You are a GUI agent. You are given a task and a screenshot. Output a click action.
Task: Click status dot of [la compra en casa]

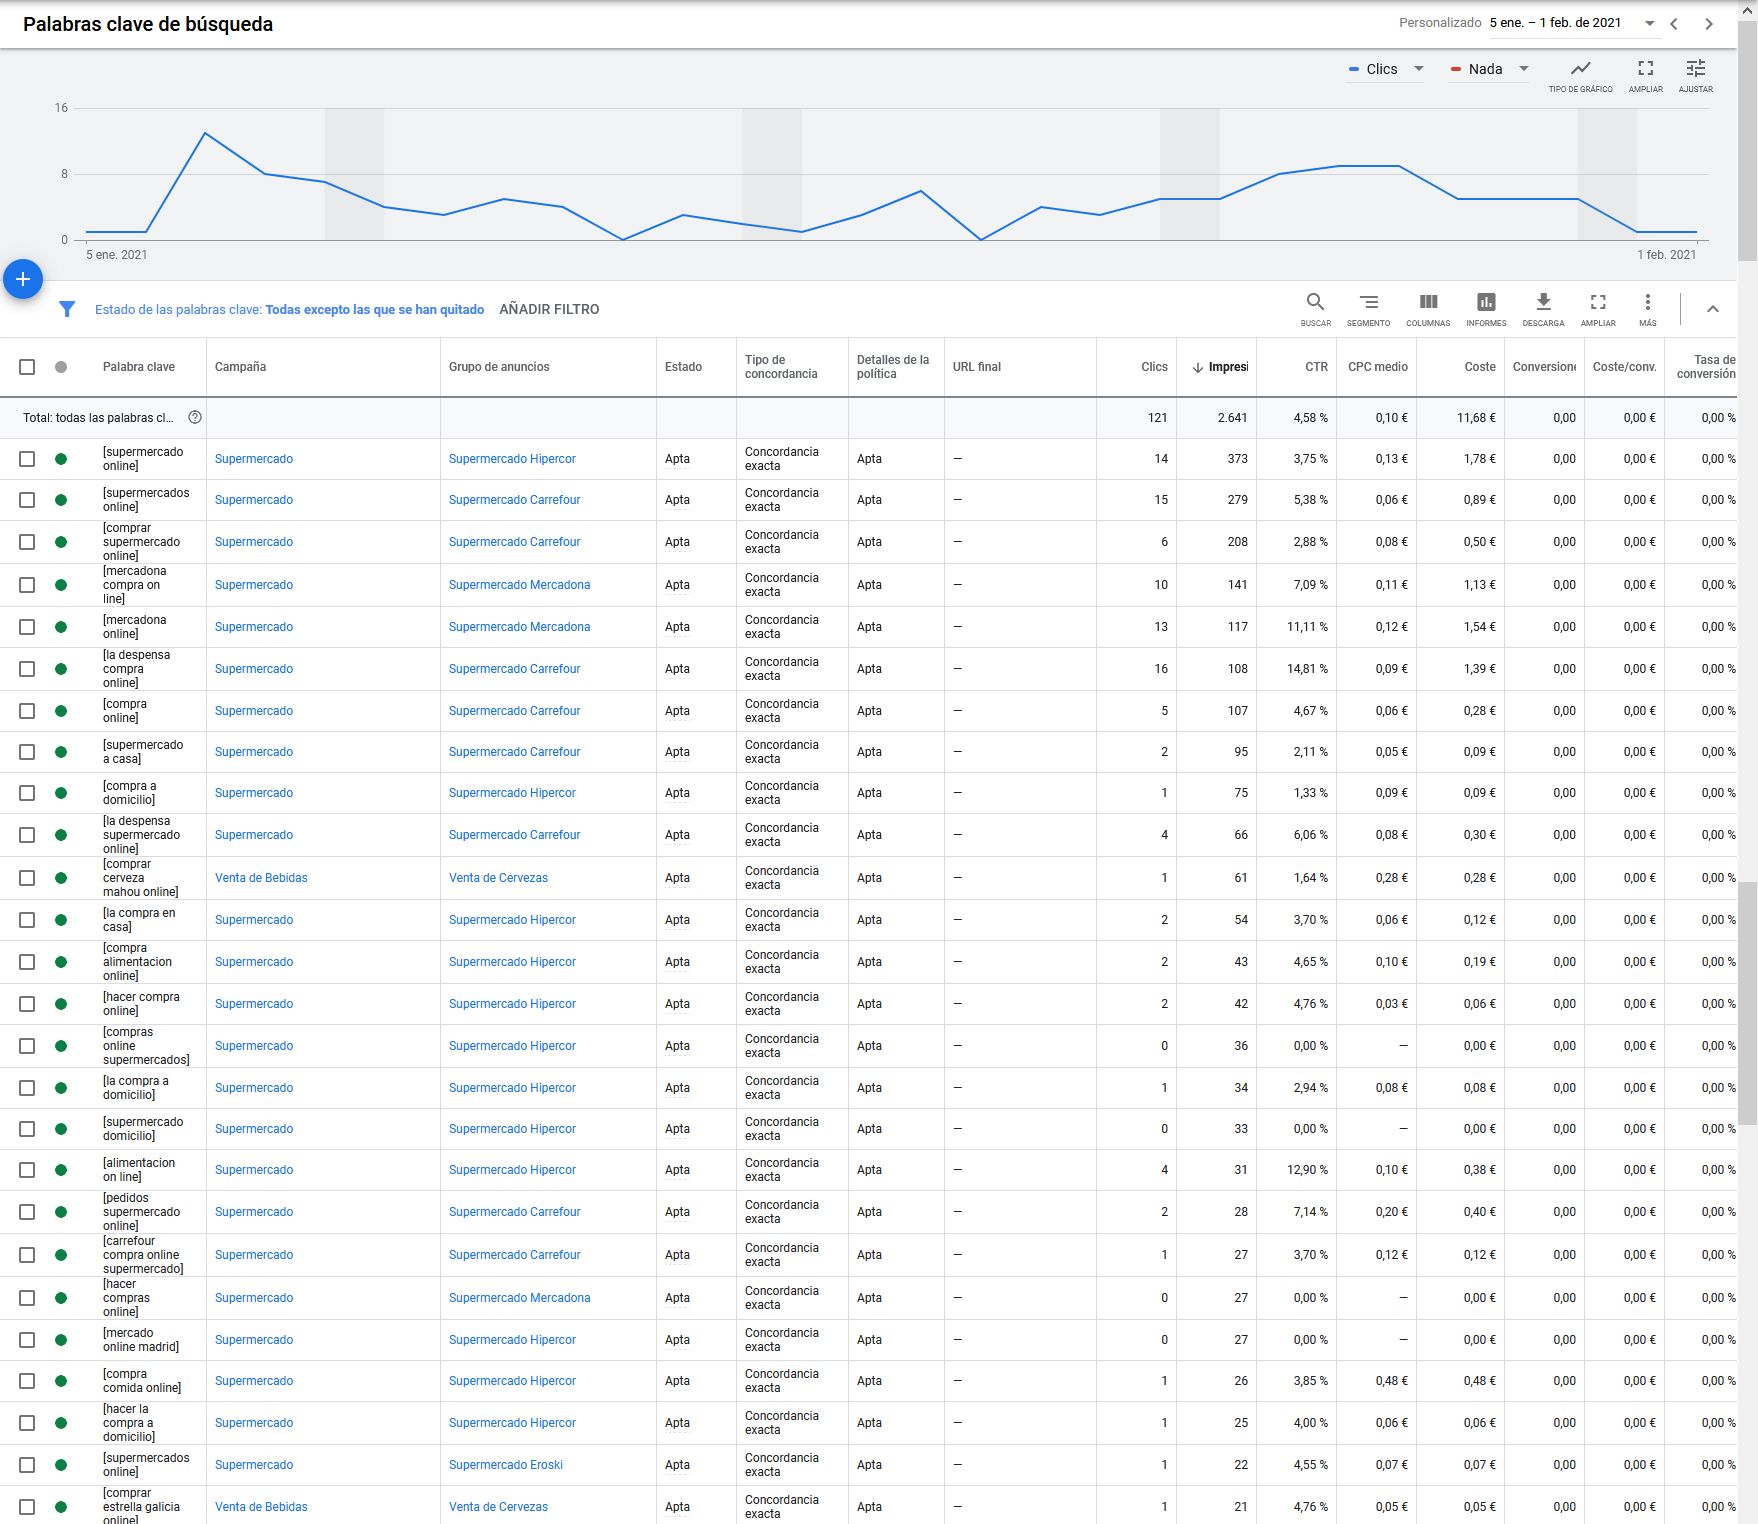61,920
